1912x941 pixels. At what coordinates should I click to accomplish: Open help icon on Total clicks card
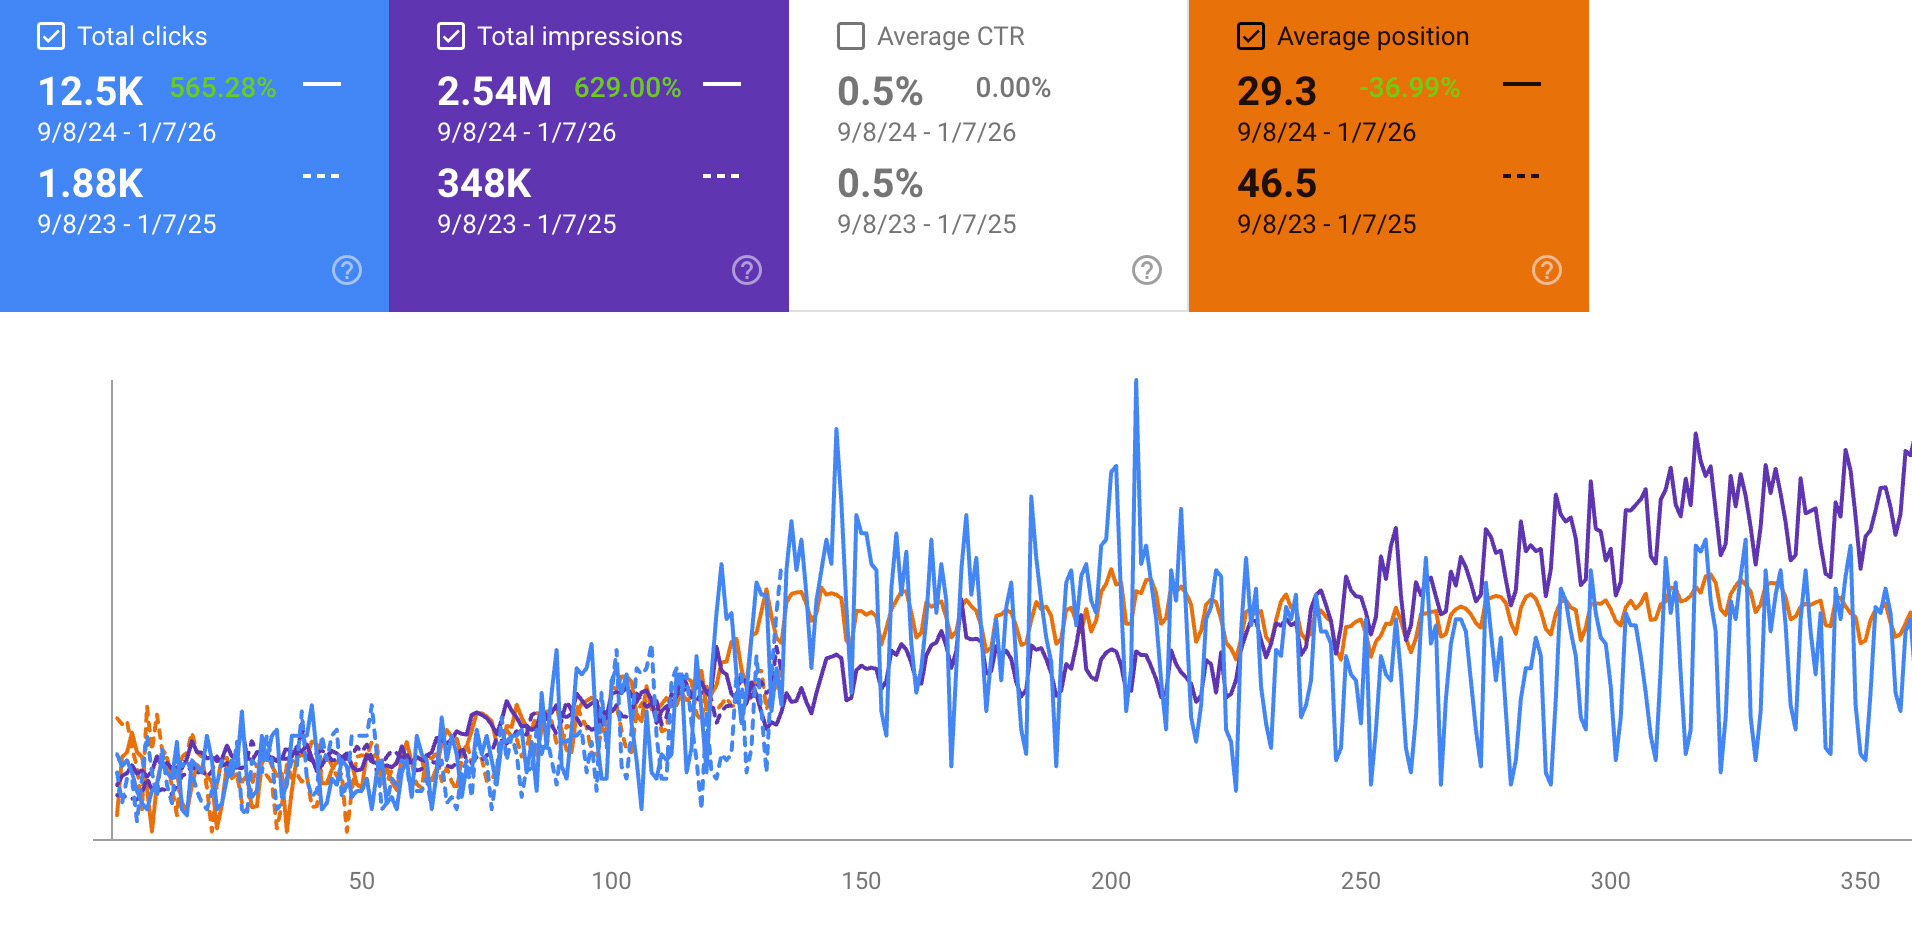tap(347, 270)
